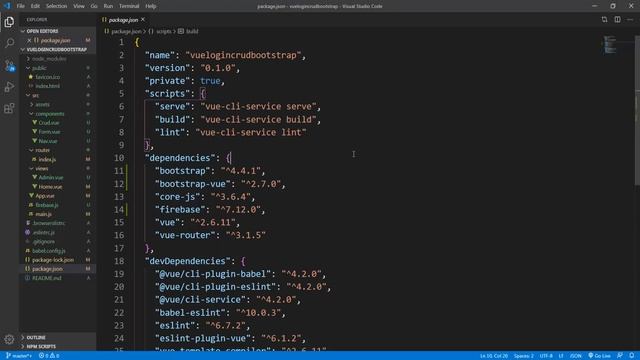Open Admin.vue in the explorer

point(57,178)
